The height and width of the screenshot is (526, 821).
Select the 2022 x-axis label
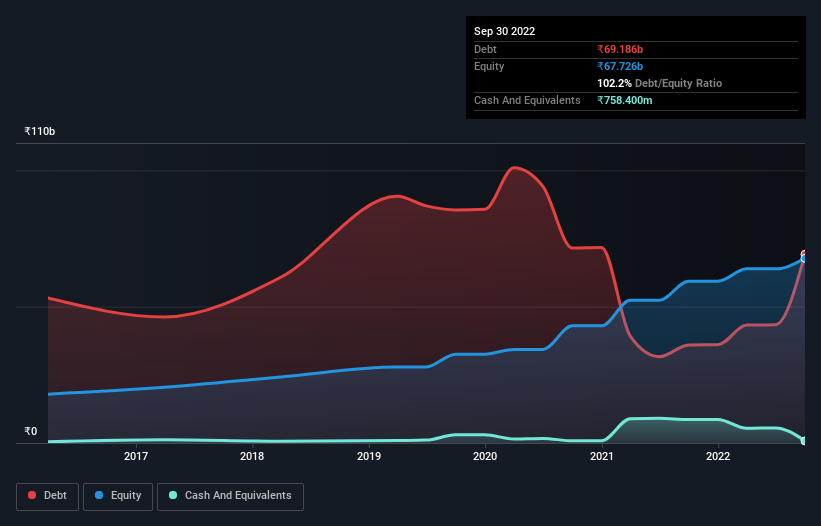(x=718, y=456)
